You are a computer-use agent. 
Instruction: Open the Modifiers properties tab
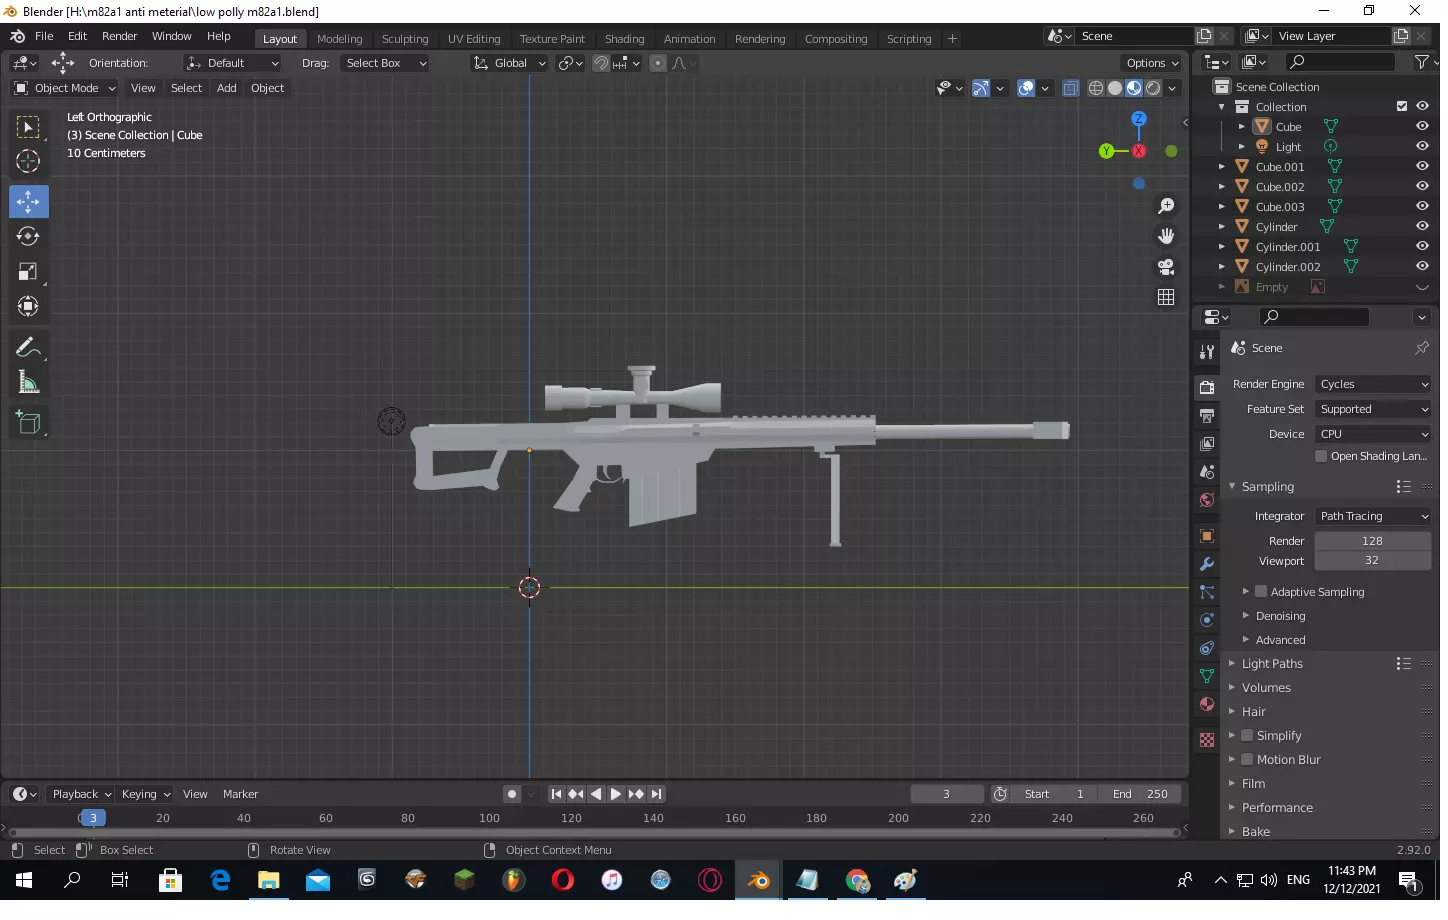coord(1207,565)
